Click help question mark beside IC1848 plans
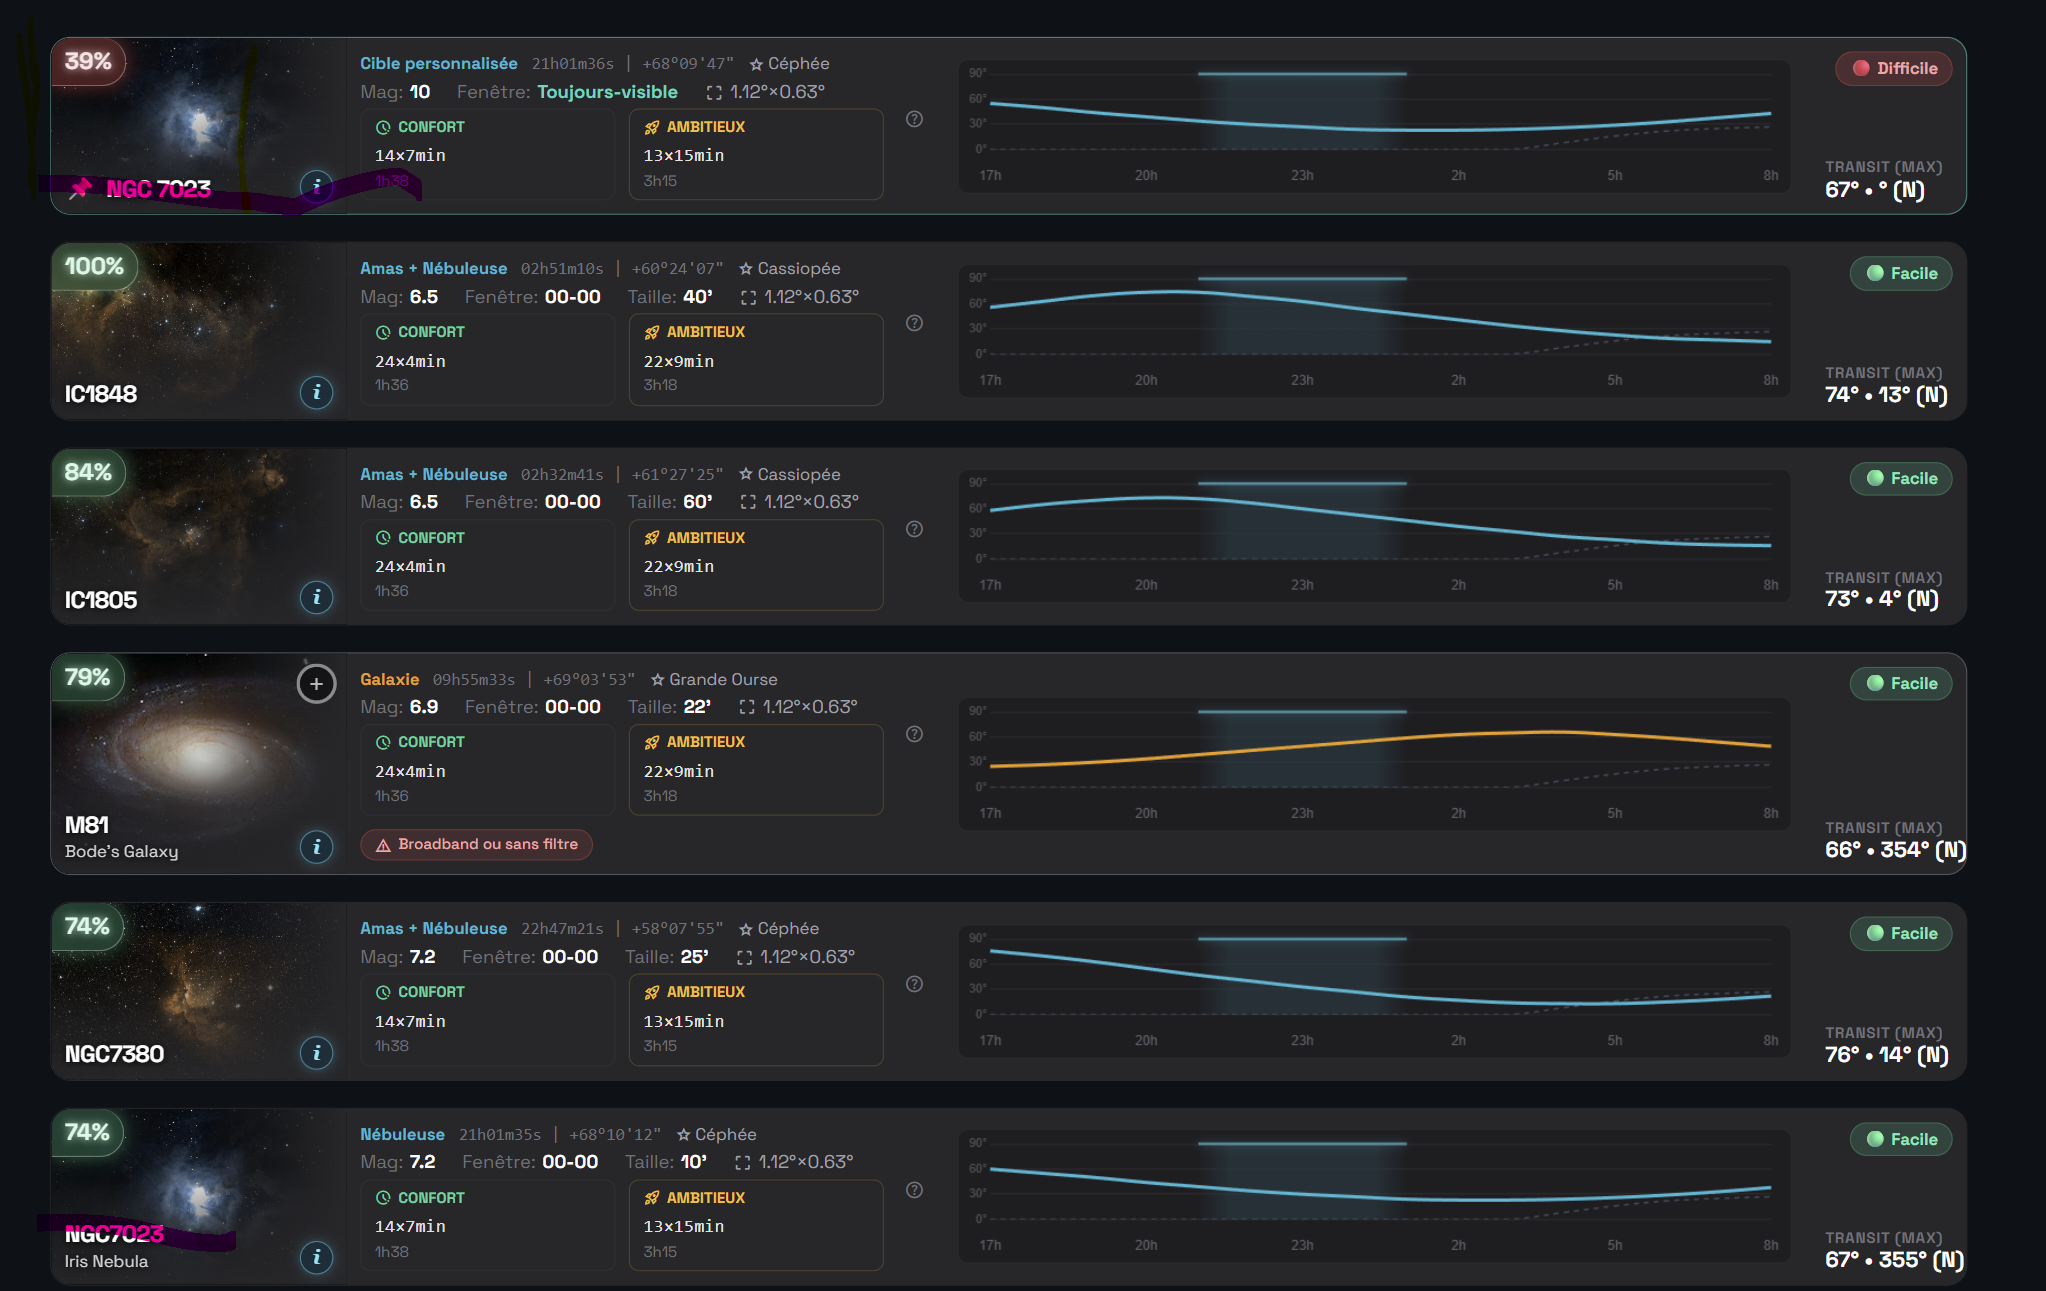 click(914, 323)
